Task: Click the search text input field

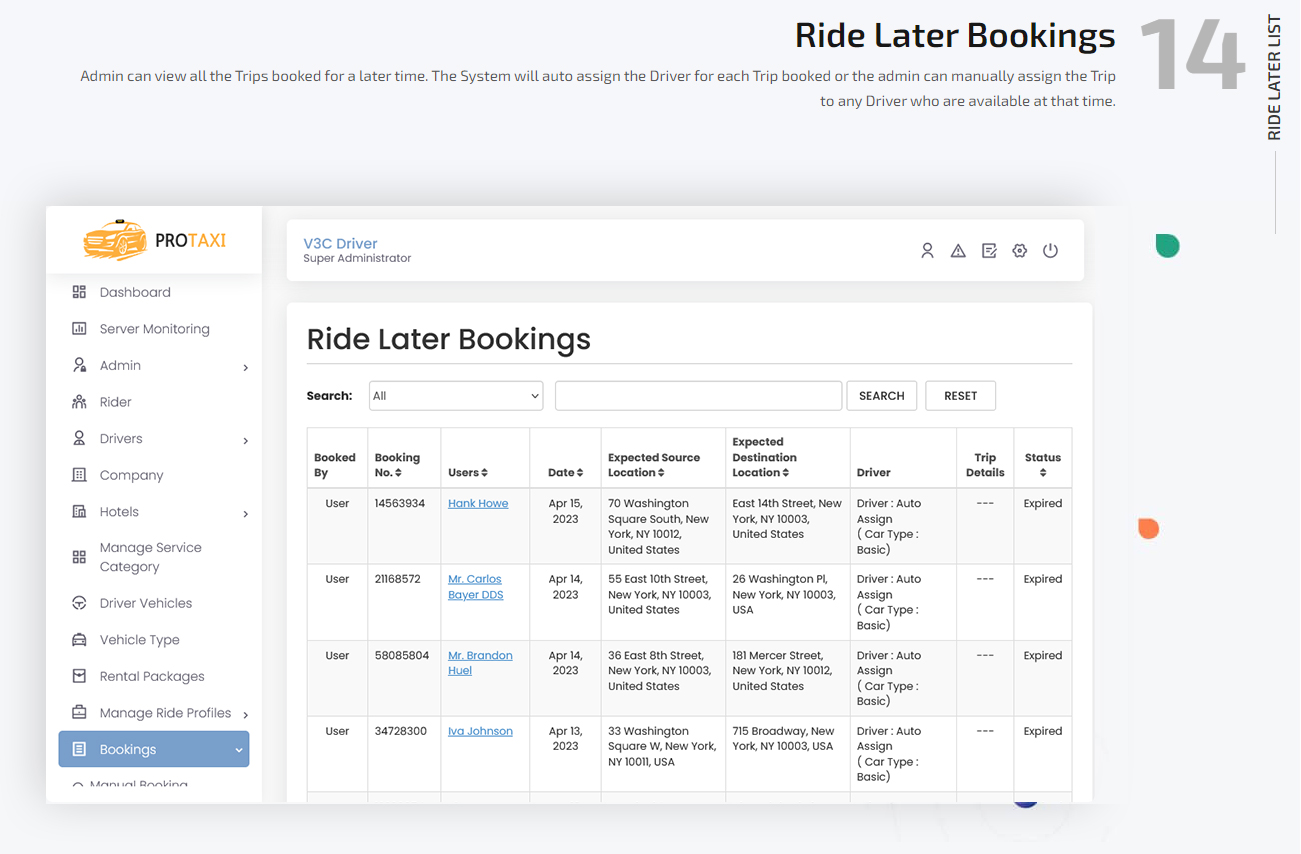Action: 698,396
